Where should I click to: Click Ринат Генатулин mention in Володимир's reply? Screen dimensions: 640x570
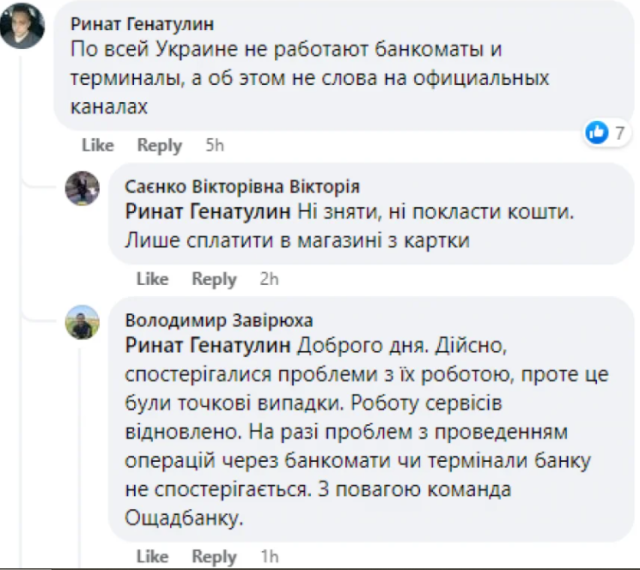click(208, 346)
